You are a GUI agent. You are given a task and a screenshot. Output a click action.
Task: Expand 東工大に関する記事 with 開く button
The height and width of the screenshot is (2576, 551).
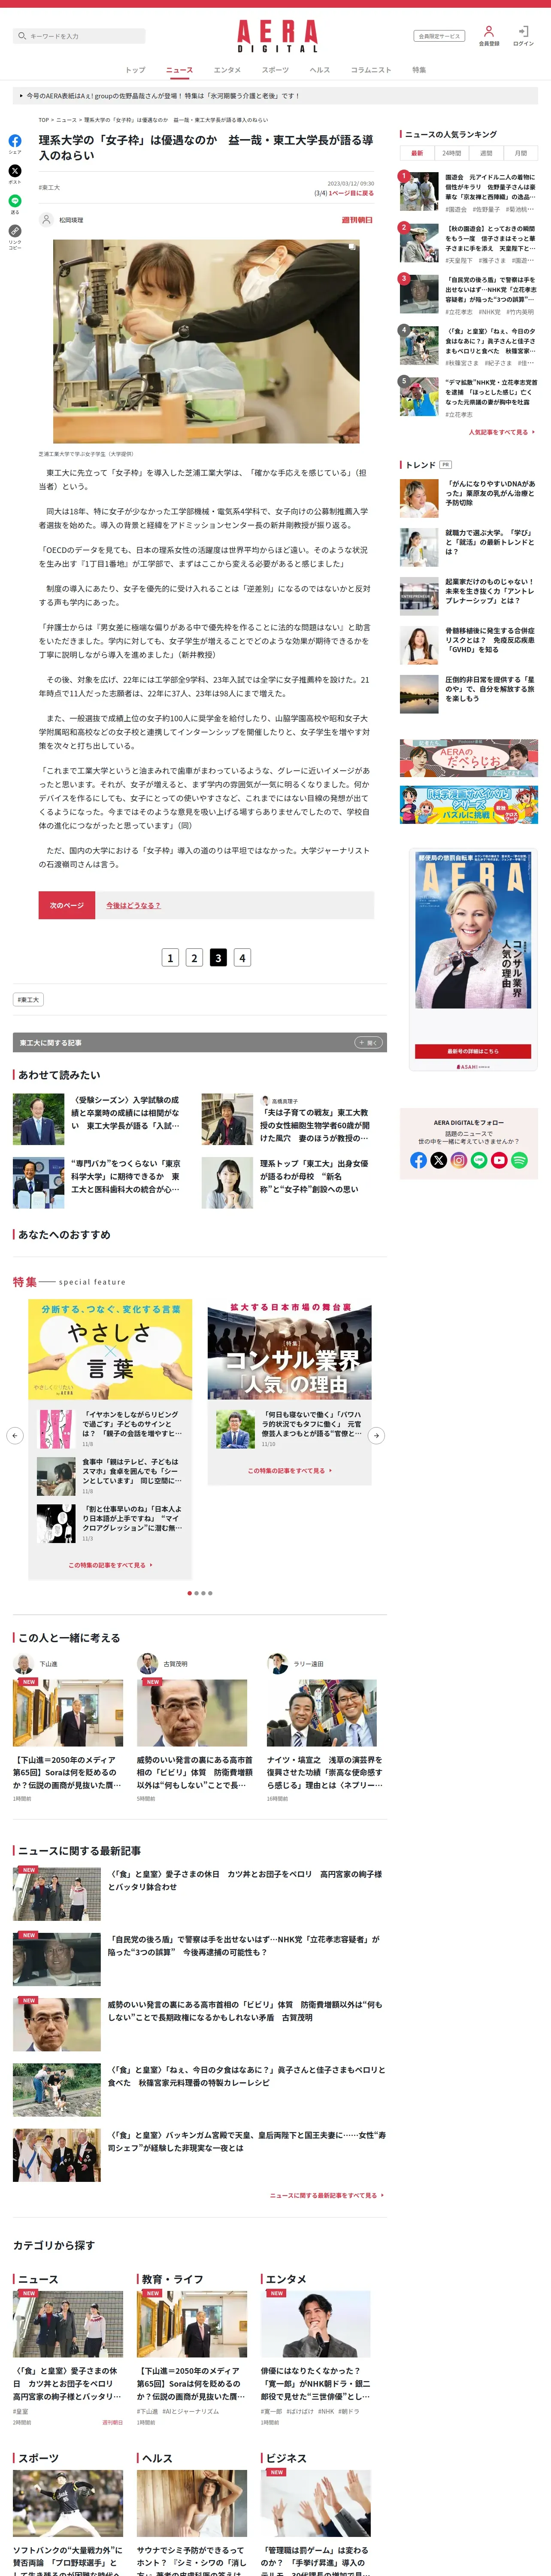[x=368, y=1042]
